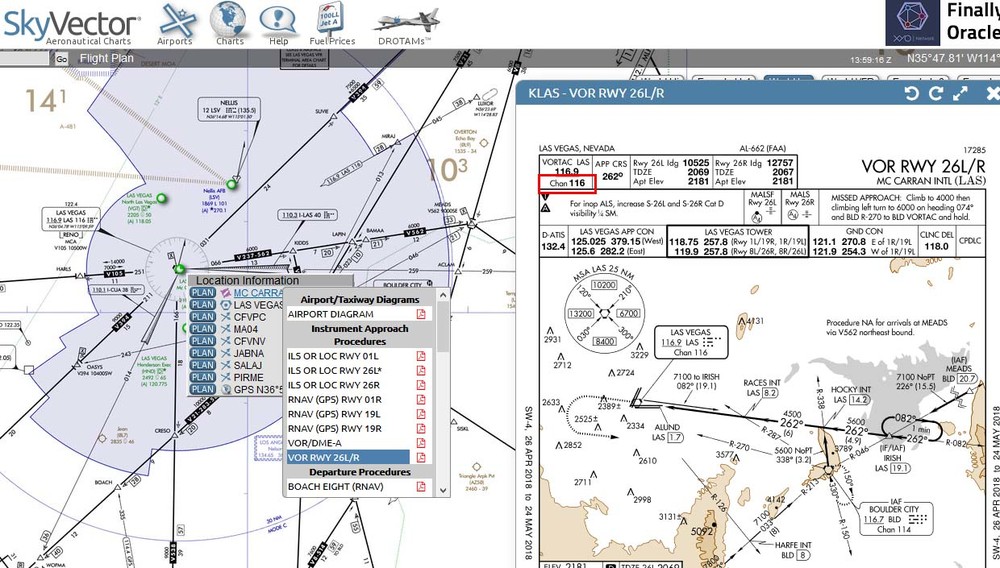Open the MC CARRAN airport link
This screenshot has height=568, width=1000.
(258, 293)
